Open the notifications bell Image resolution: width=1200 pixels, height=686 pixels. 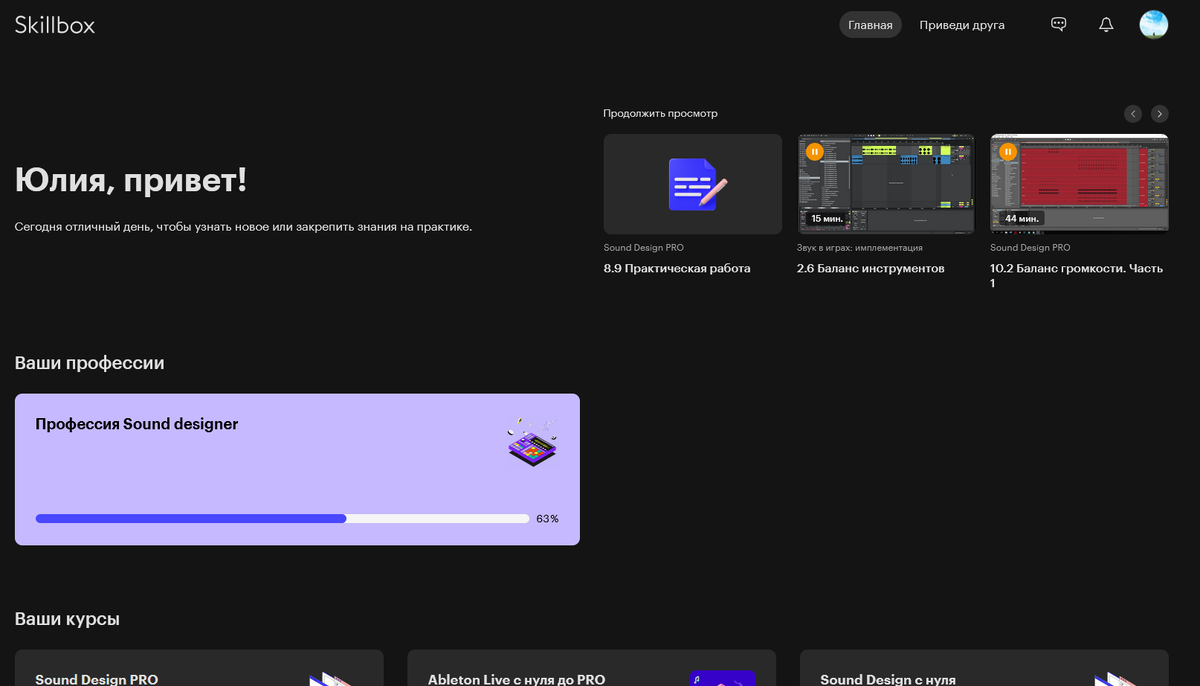pyautogui.click(x=1106, y=24)
